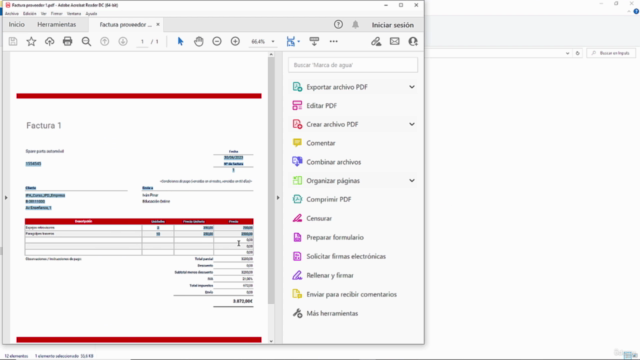Image resolution: width=640 pixels, height=360 pixels.
Task: Open the Edición menu
Action: [x=29, y=13]
